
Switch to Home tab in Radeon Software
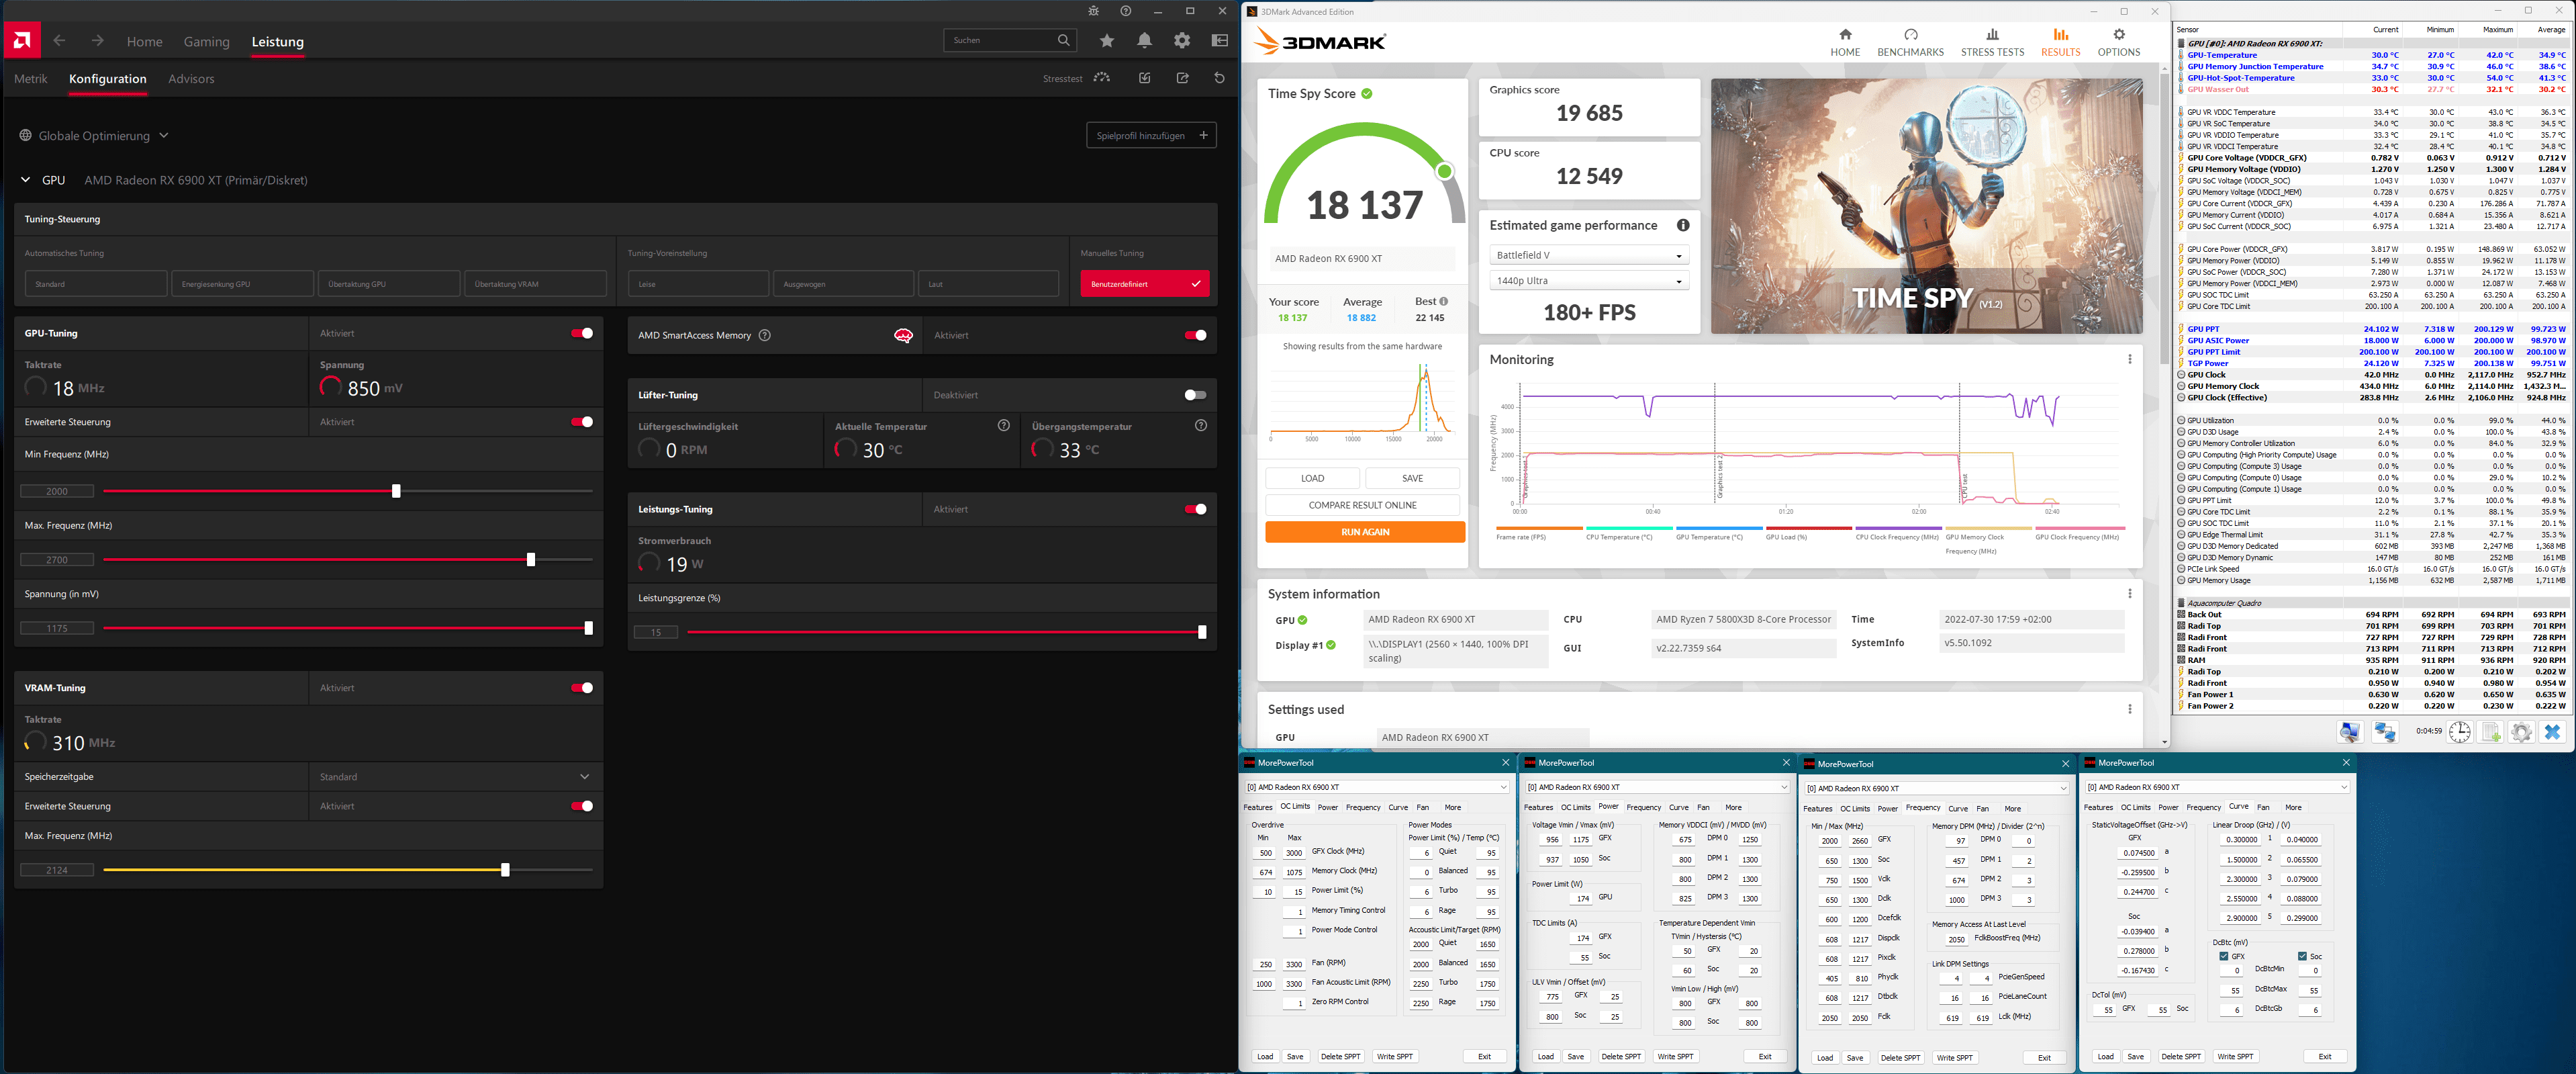coord(144,41)
